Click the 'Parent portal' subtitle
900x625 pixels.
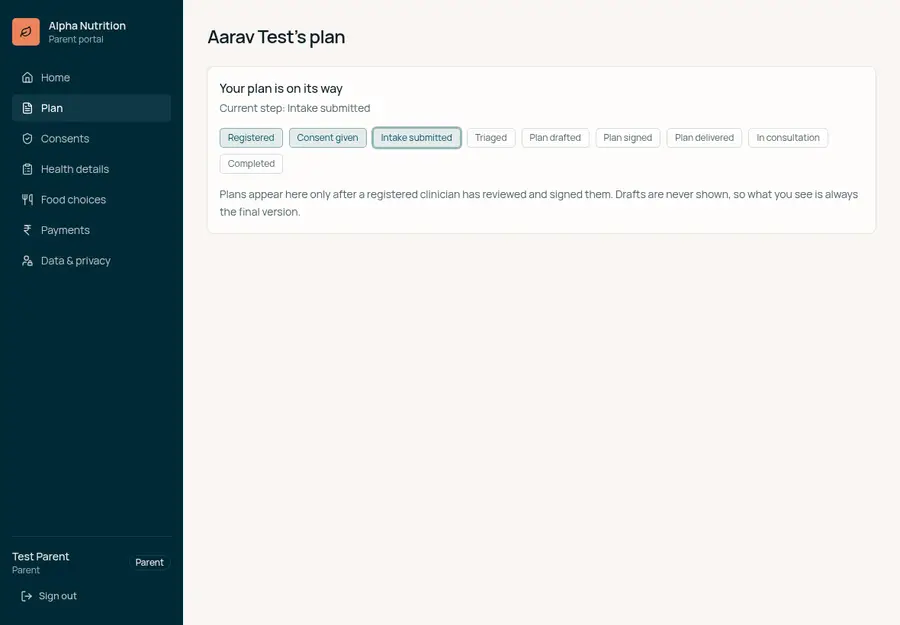[76, 39]
